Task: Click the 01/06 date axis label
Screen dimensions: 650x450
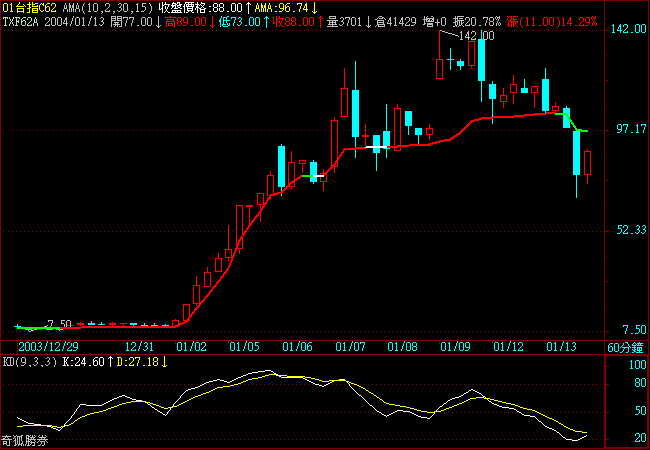Action: pyautogui.click(x=297, y=346)
